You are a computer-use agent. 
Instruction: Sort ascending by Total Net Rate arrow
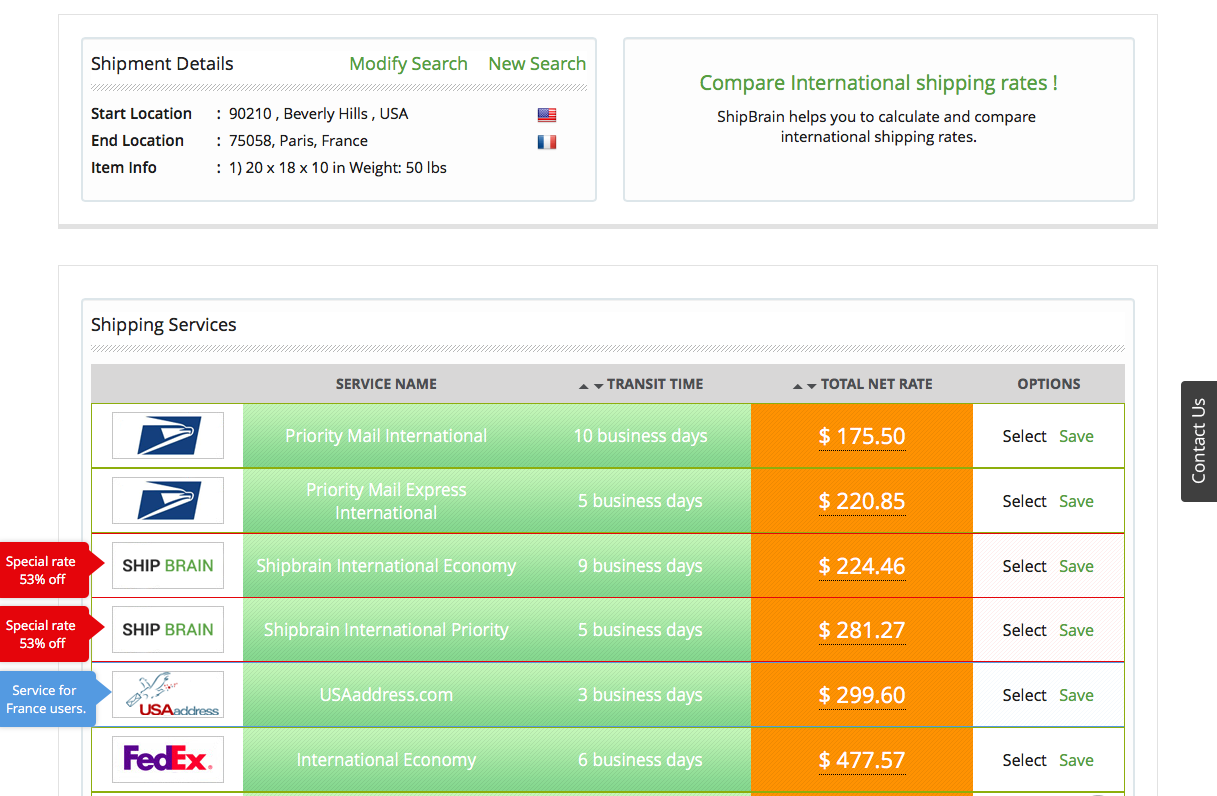[x=798, y=386]
